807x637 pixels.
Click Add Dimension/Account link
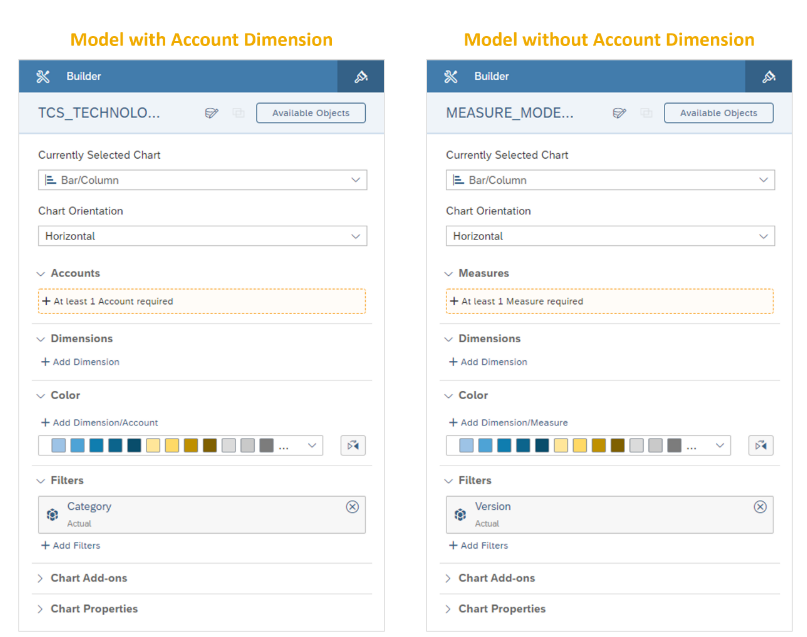[99, 422]
